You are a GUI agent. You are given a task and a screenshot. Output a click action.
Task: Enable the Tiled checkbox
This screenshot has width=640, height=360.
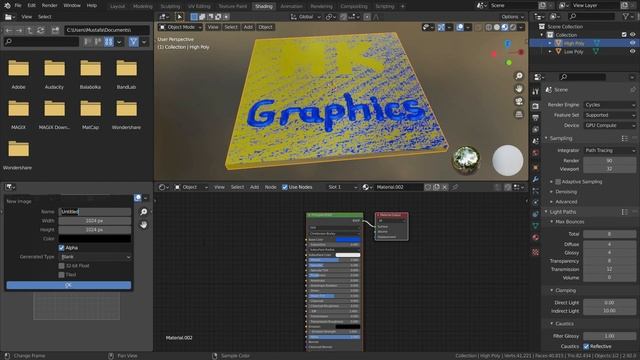click(x=62, y=275)
